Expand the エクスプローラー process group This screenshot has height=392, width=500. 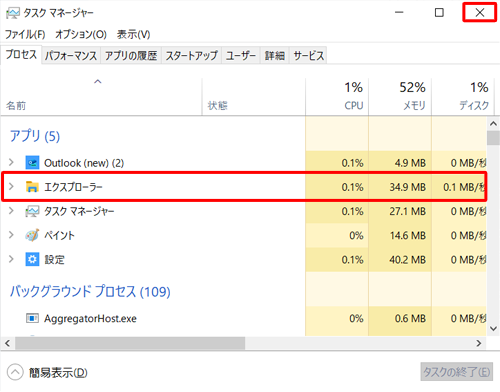11,187
